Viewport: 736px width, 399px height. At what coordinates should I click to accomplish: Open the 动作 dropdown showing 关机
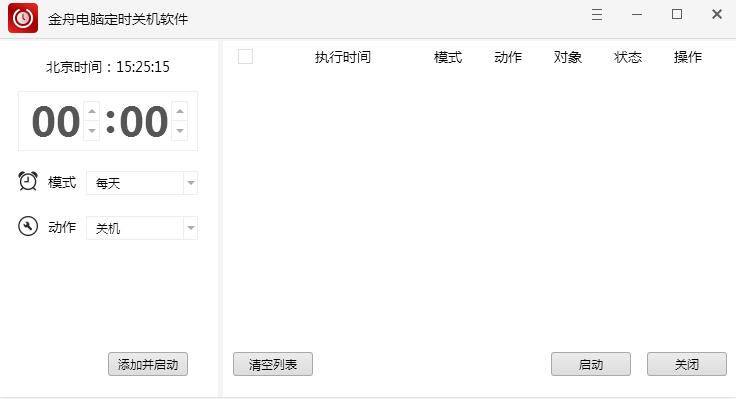(x=142, y=228)
